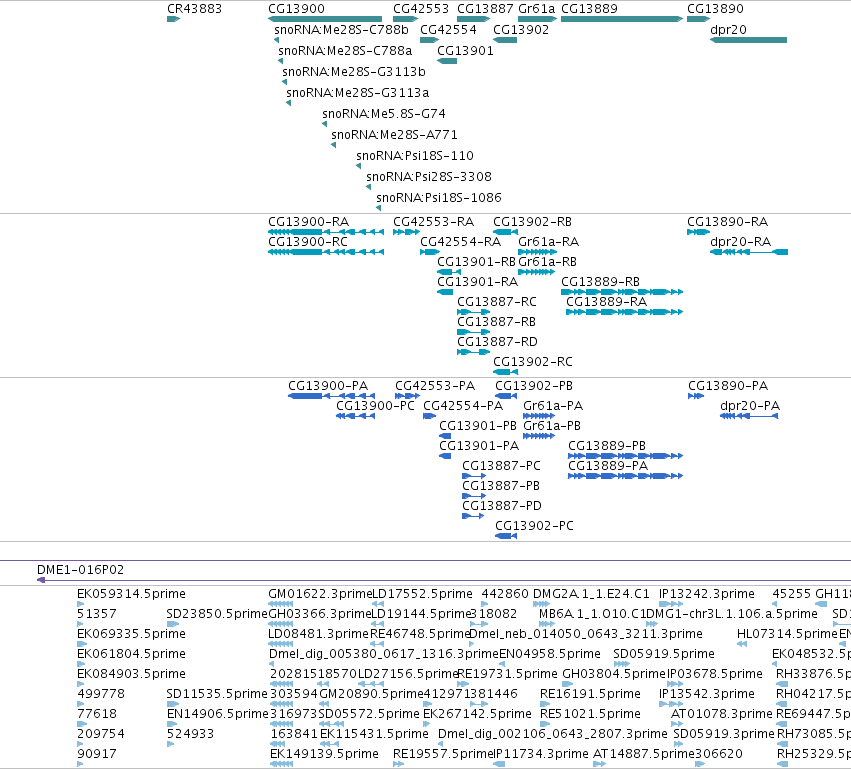
Task: Click snoRNA:Psi18S-110 label
Action: pos(415,155)
